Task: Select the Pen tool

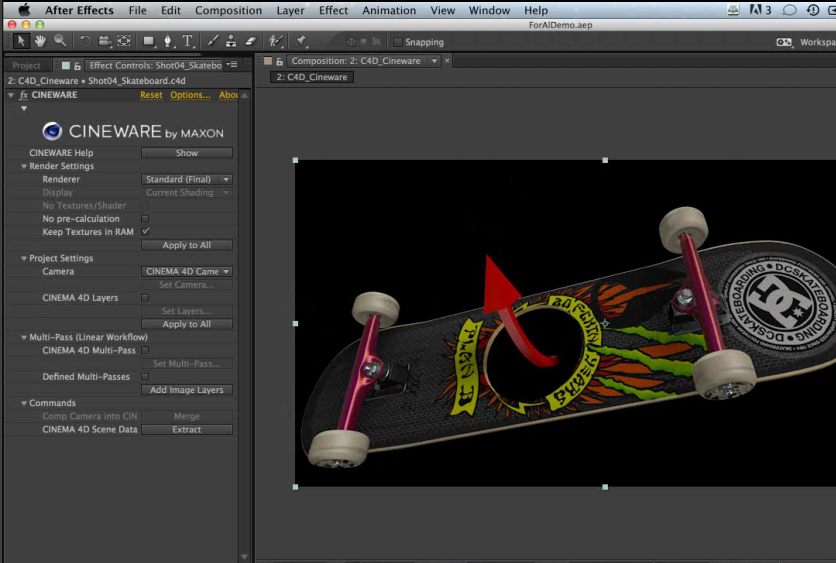Action: [x=168, y=41]
